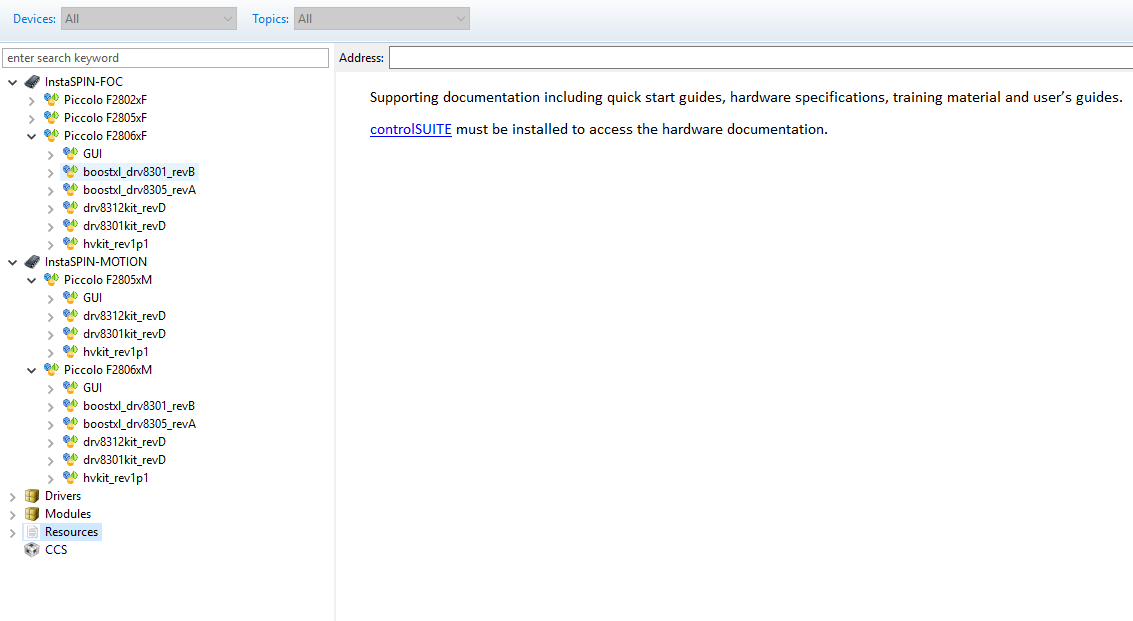
Task: Open the controlSUITE link
Action: point(410,129)
